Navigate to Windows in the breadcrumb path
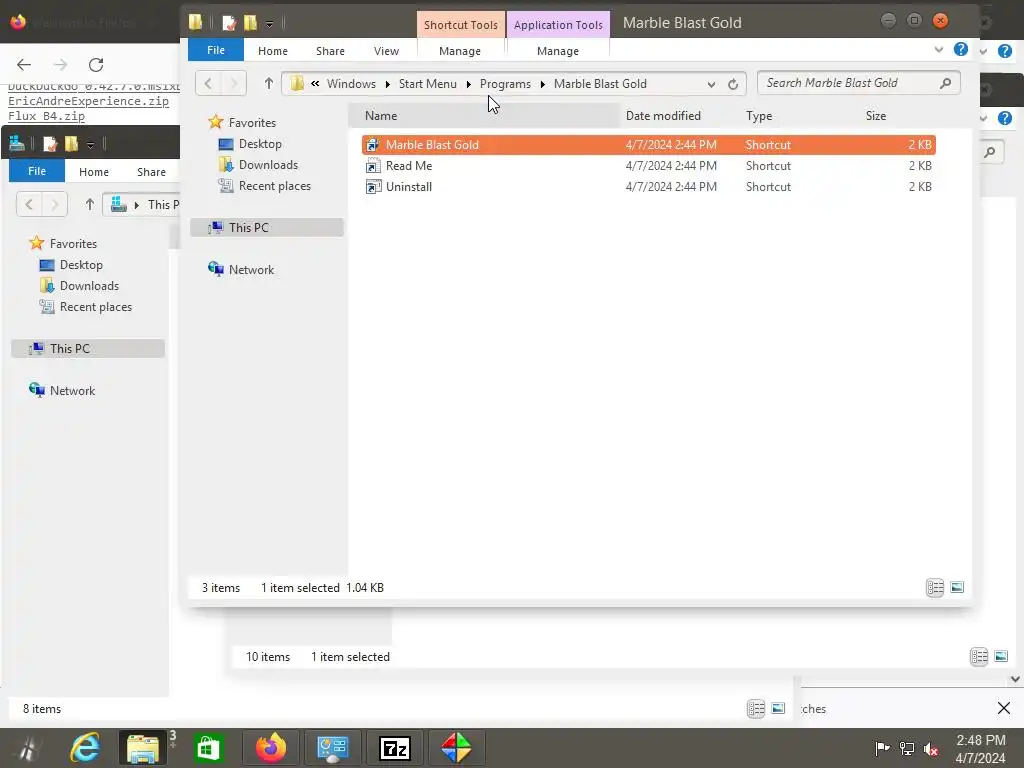The image size is (1024, 768). coord(351,84)
